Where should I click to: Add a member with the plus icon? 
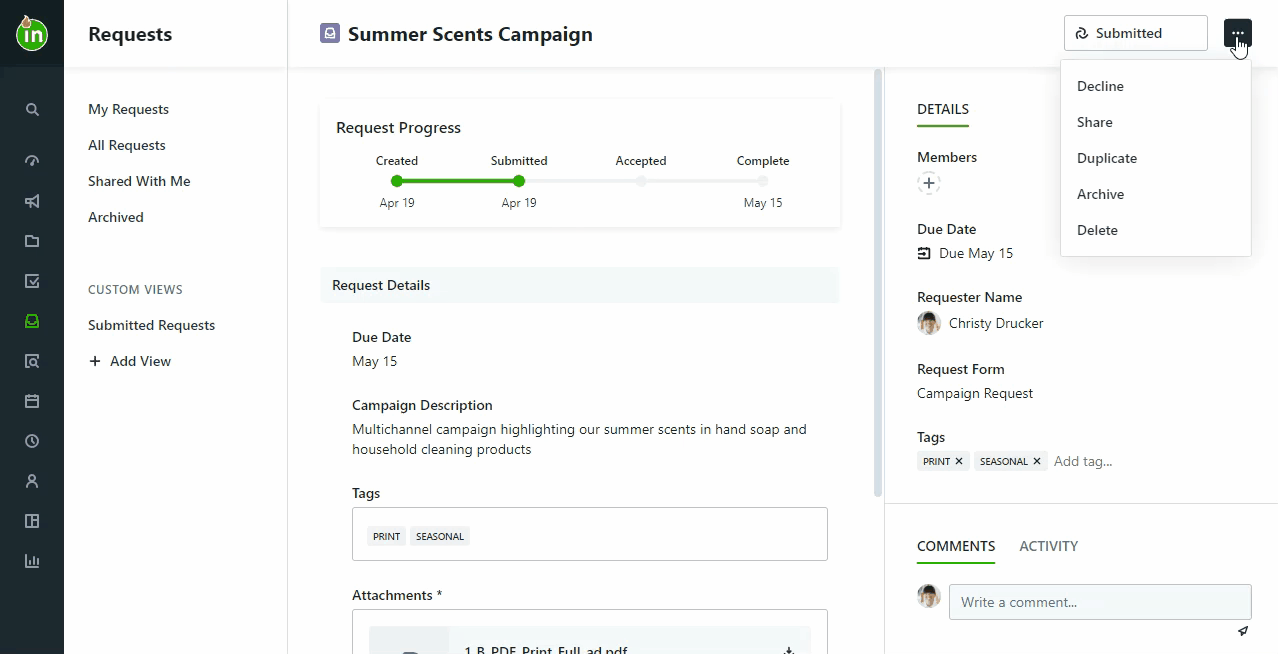click(x=929, y=183)
